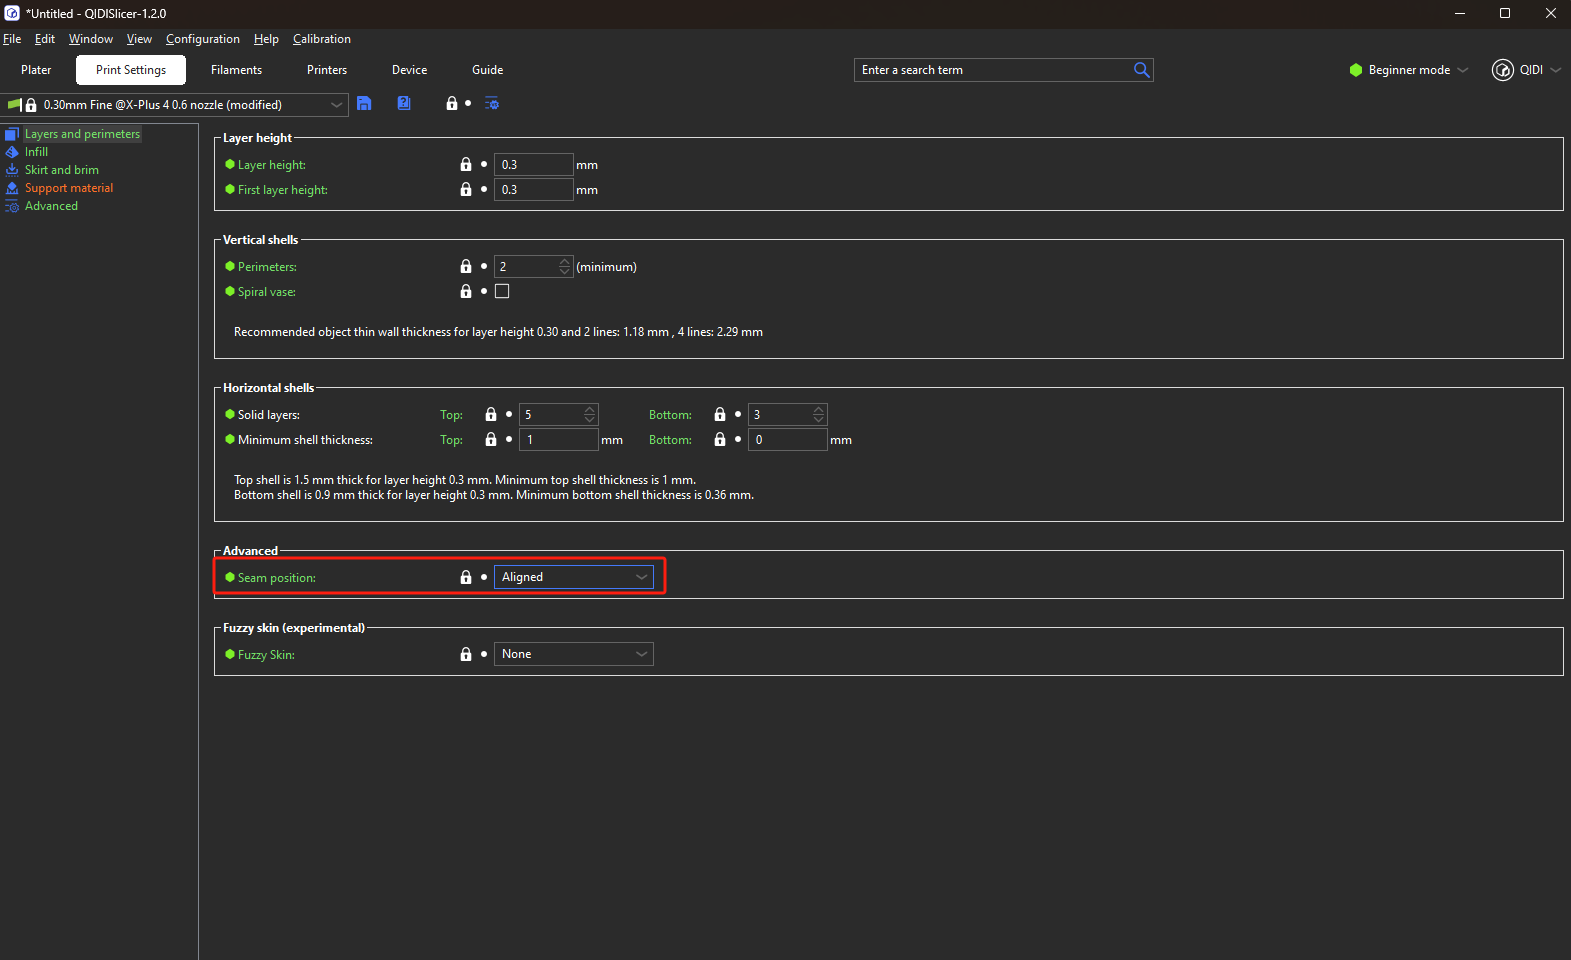Go to Support material settings page
This screenshot has width=1571, height=960.
(68, 188)
